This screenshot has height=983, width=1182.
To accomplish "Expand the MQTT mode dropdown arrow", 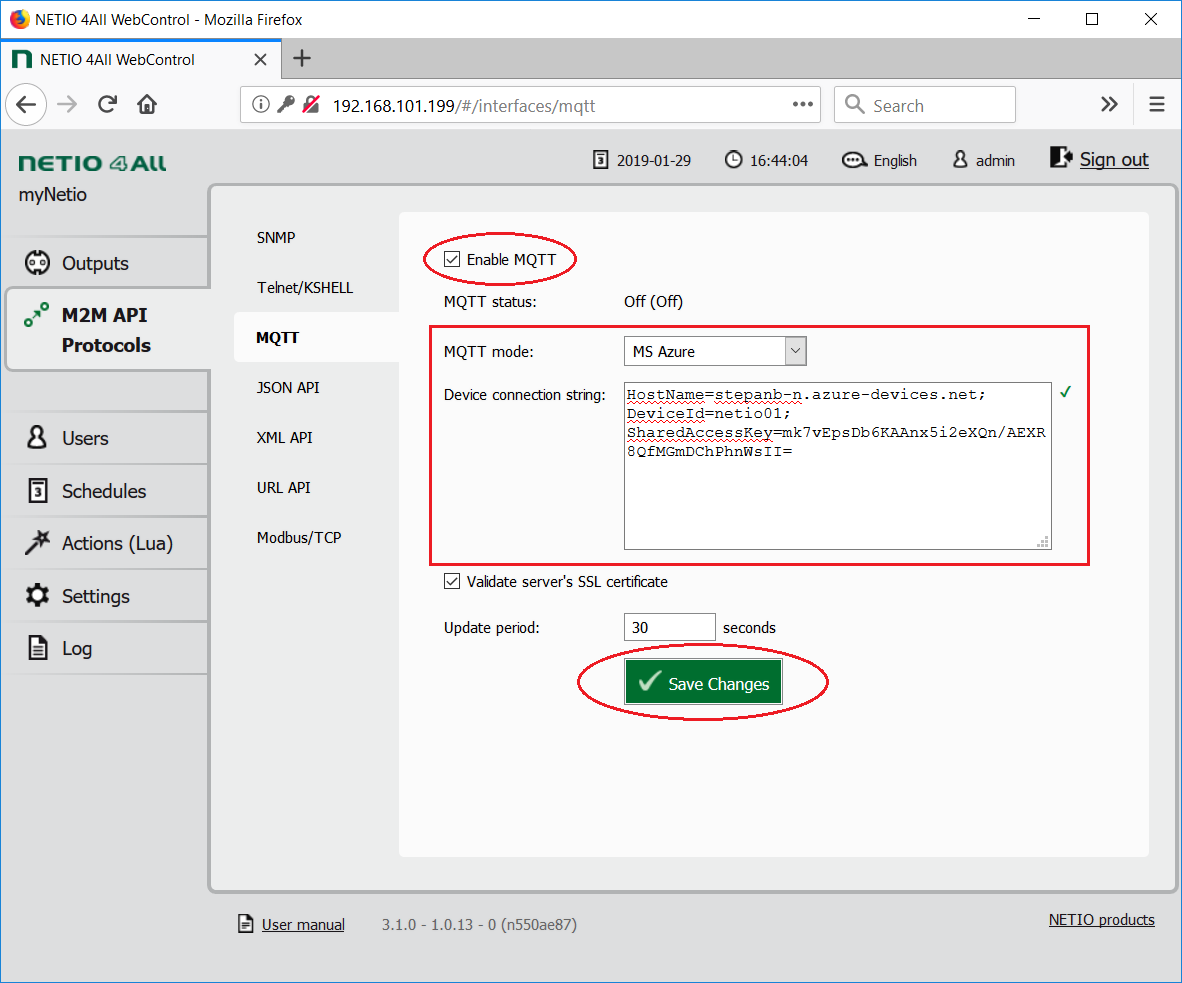I will [x=795, y=351].
